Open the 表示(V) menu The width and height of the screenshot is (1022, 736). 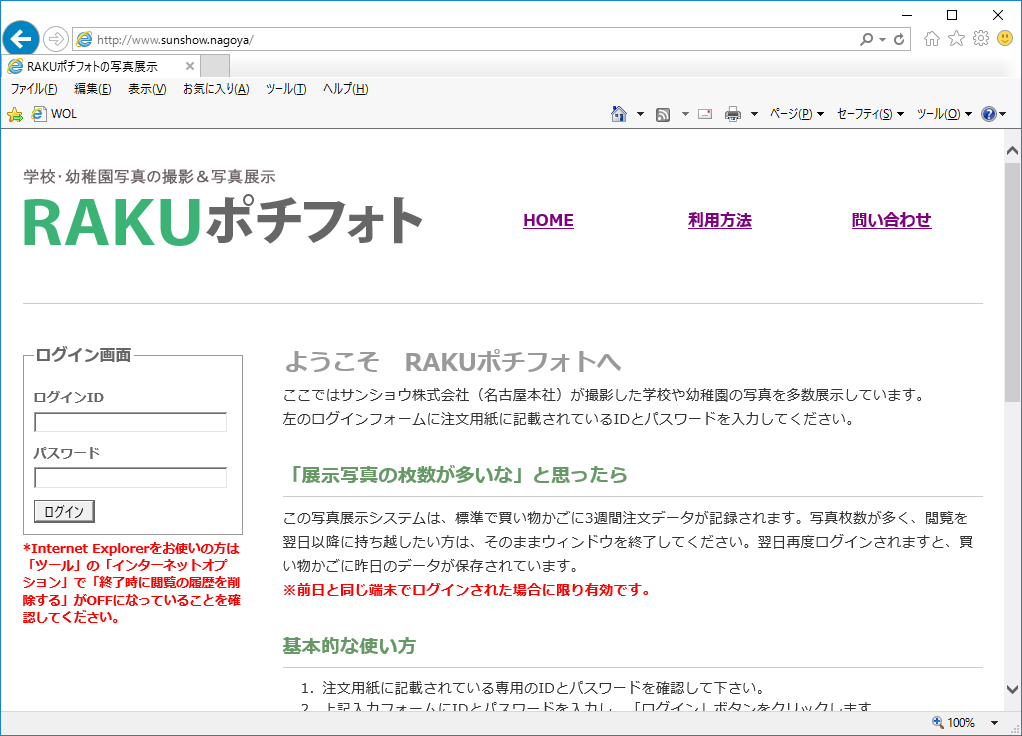[147, 89]
